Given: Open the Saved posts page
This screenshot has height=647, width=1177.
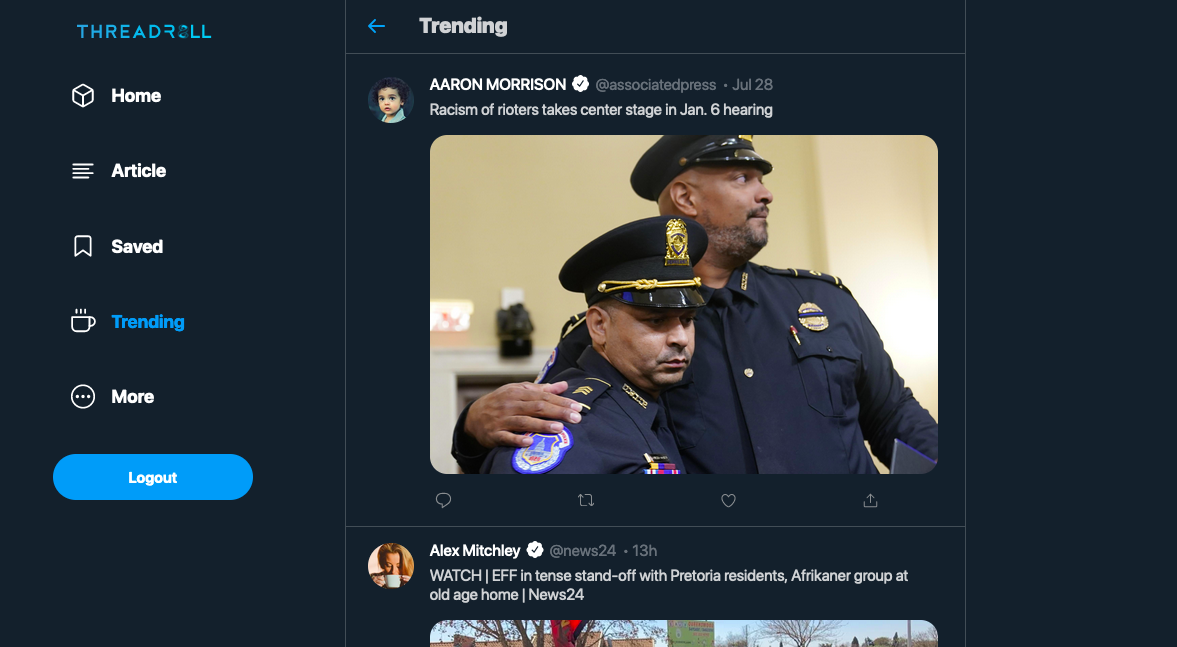Looking at the screenshot, I should point(137,246).
